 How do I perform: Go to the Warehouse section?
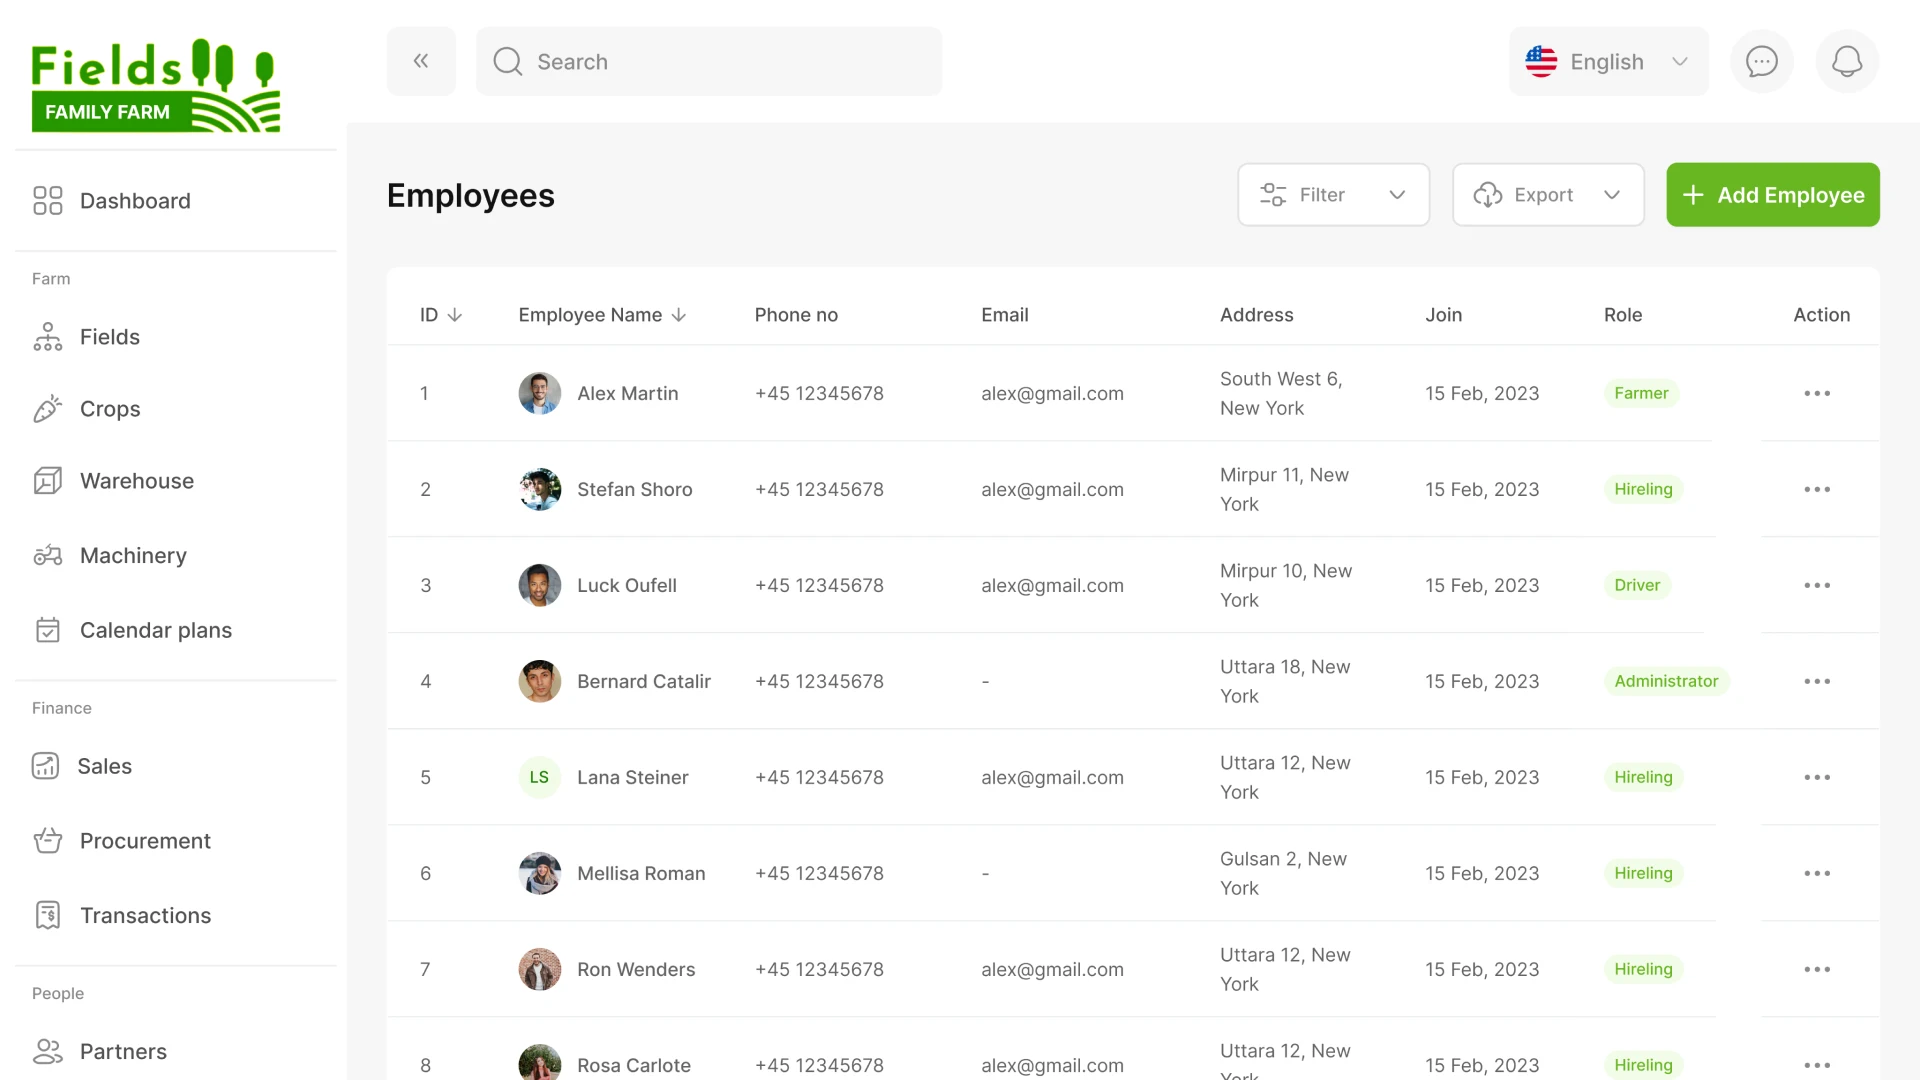[x=136, y=481]
